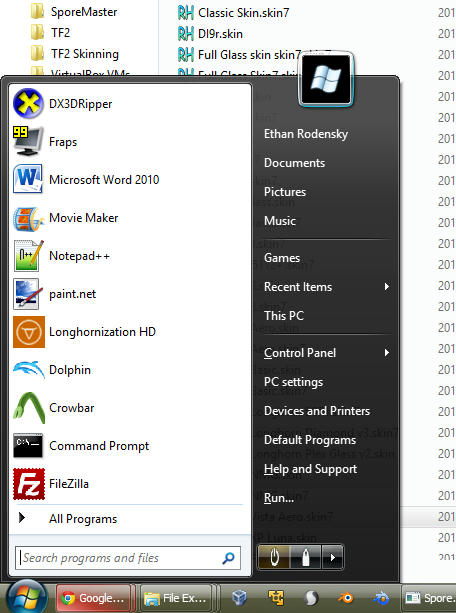Open Devices and Printers
The image size is (456, 613).
pyautogui.click(x=317, y=411)
